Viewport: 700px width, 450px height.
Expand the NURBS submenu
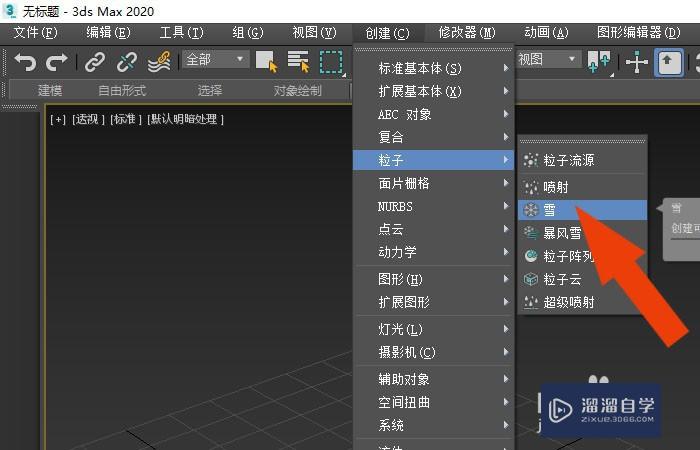(x=433, y=206)
